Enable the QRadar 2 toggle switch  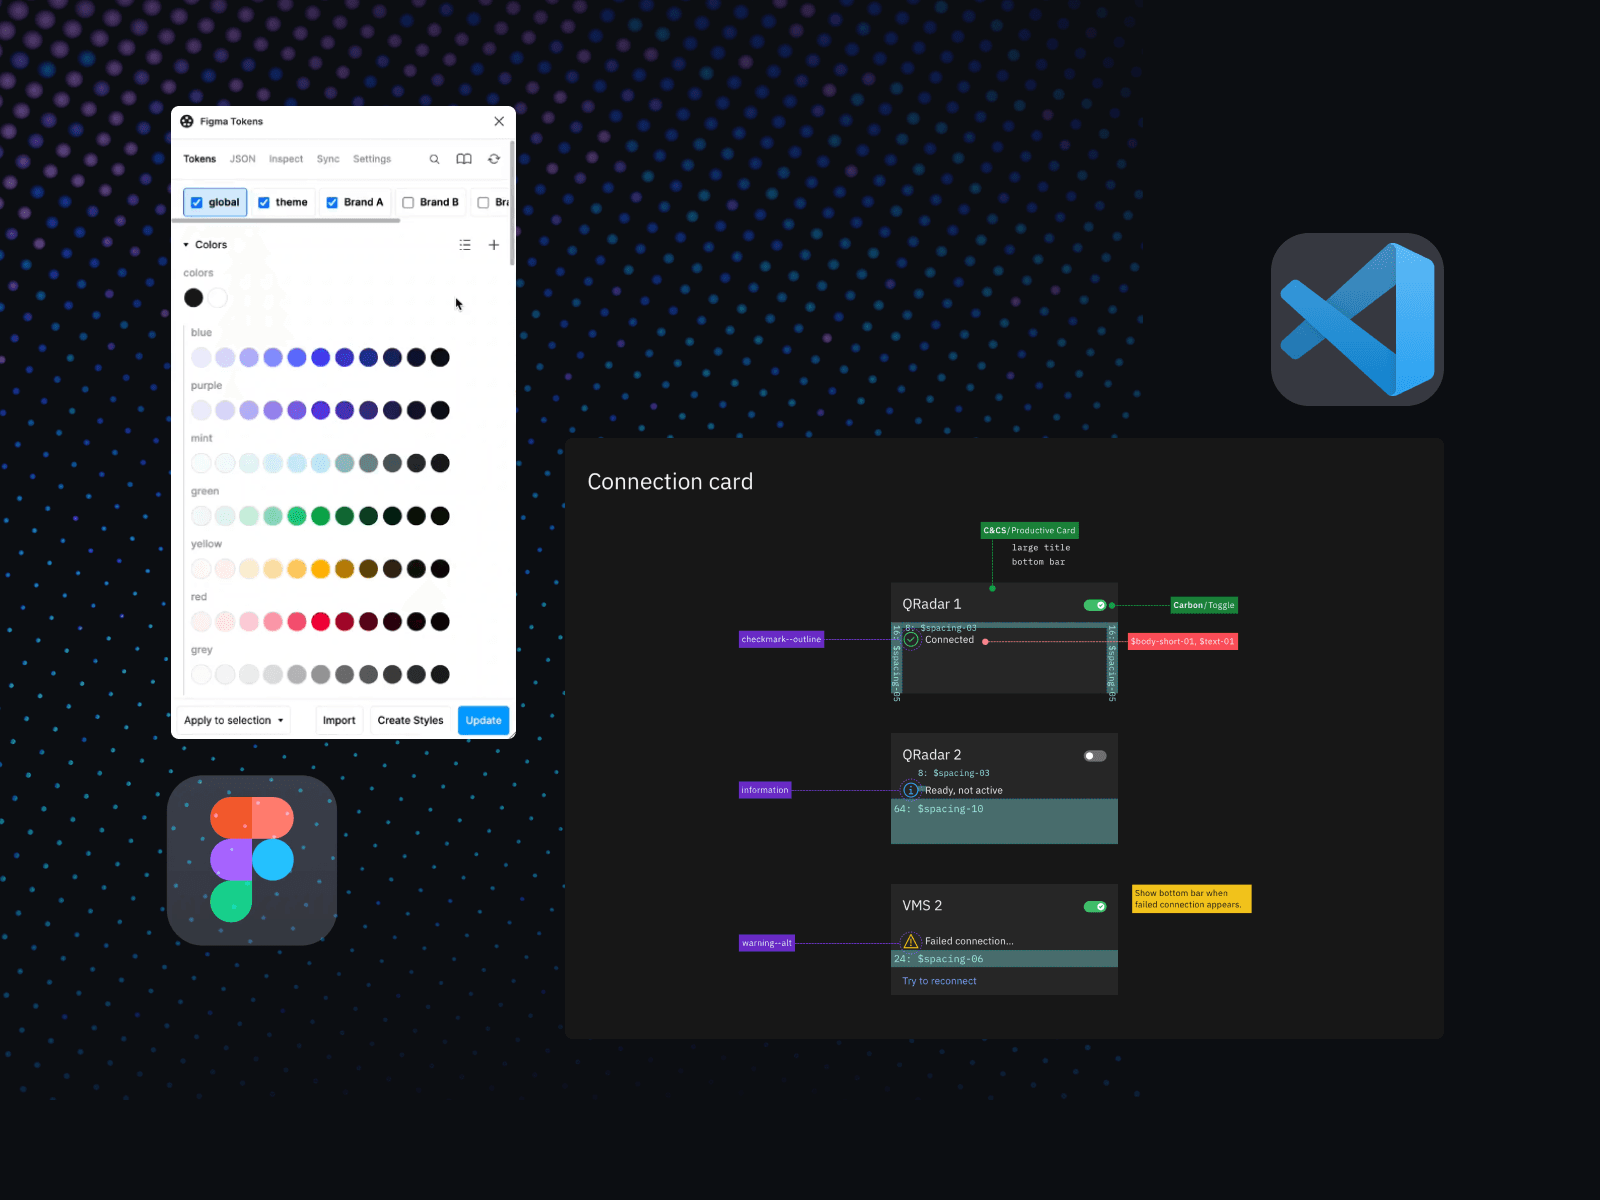[x=1093, y=756]
